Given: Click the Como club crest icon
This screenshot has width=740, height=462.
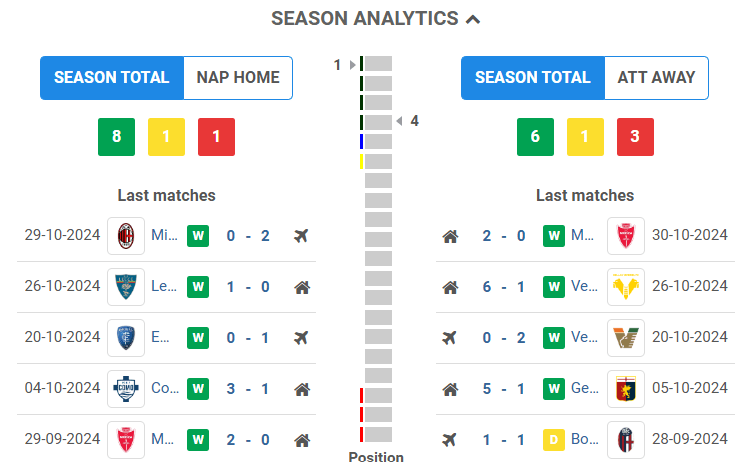Looking at the screenshot, I should [x=126, y=388].
